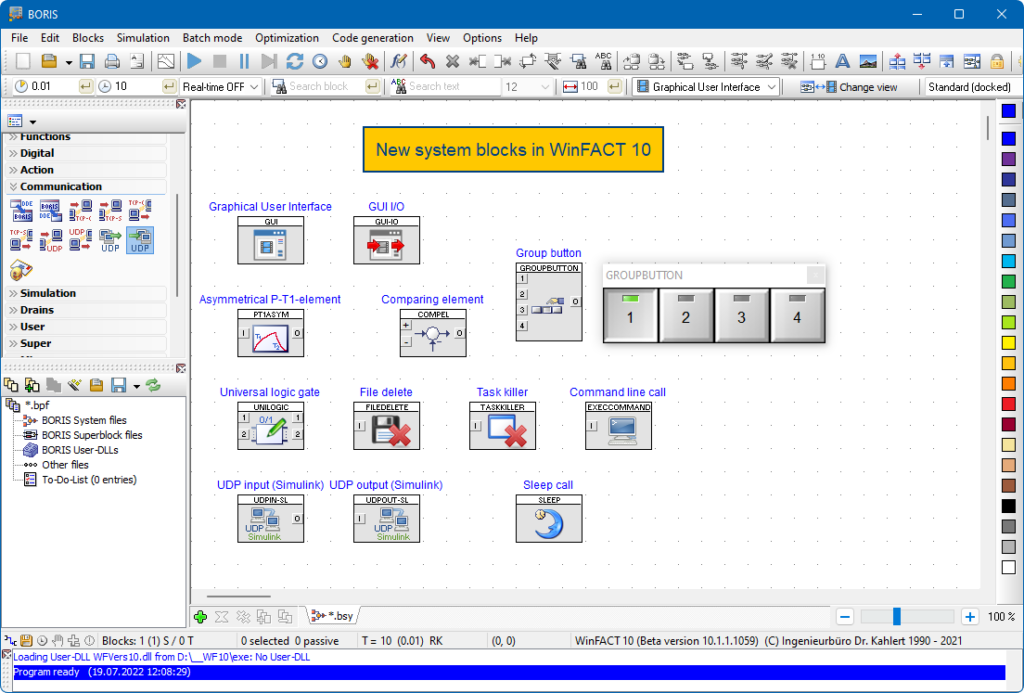Click the printer icon in toolbar

(112, 61)
